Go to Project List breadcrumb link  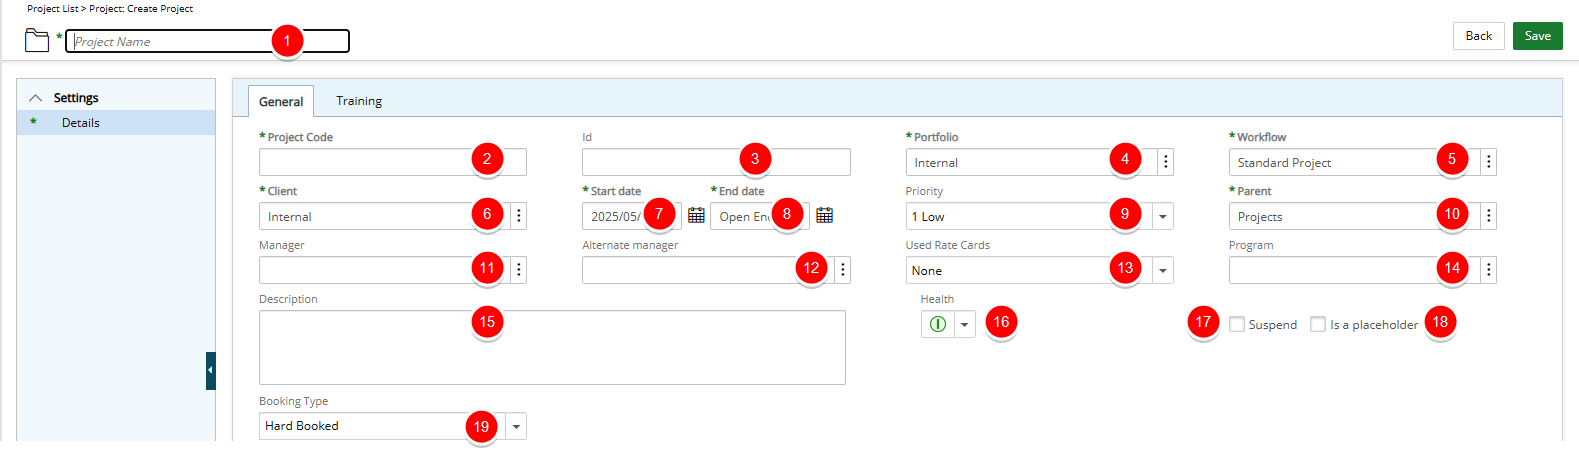(53, 8)
